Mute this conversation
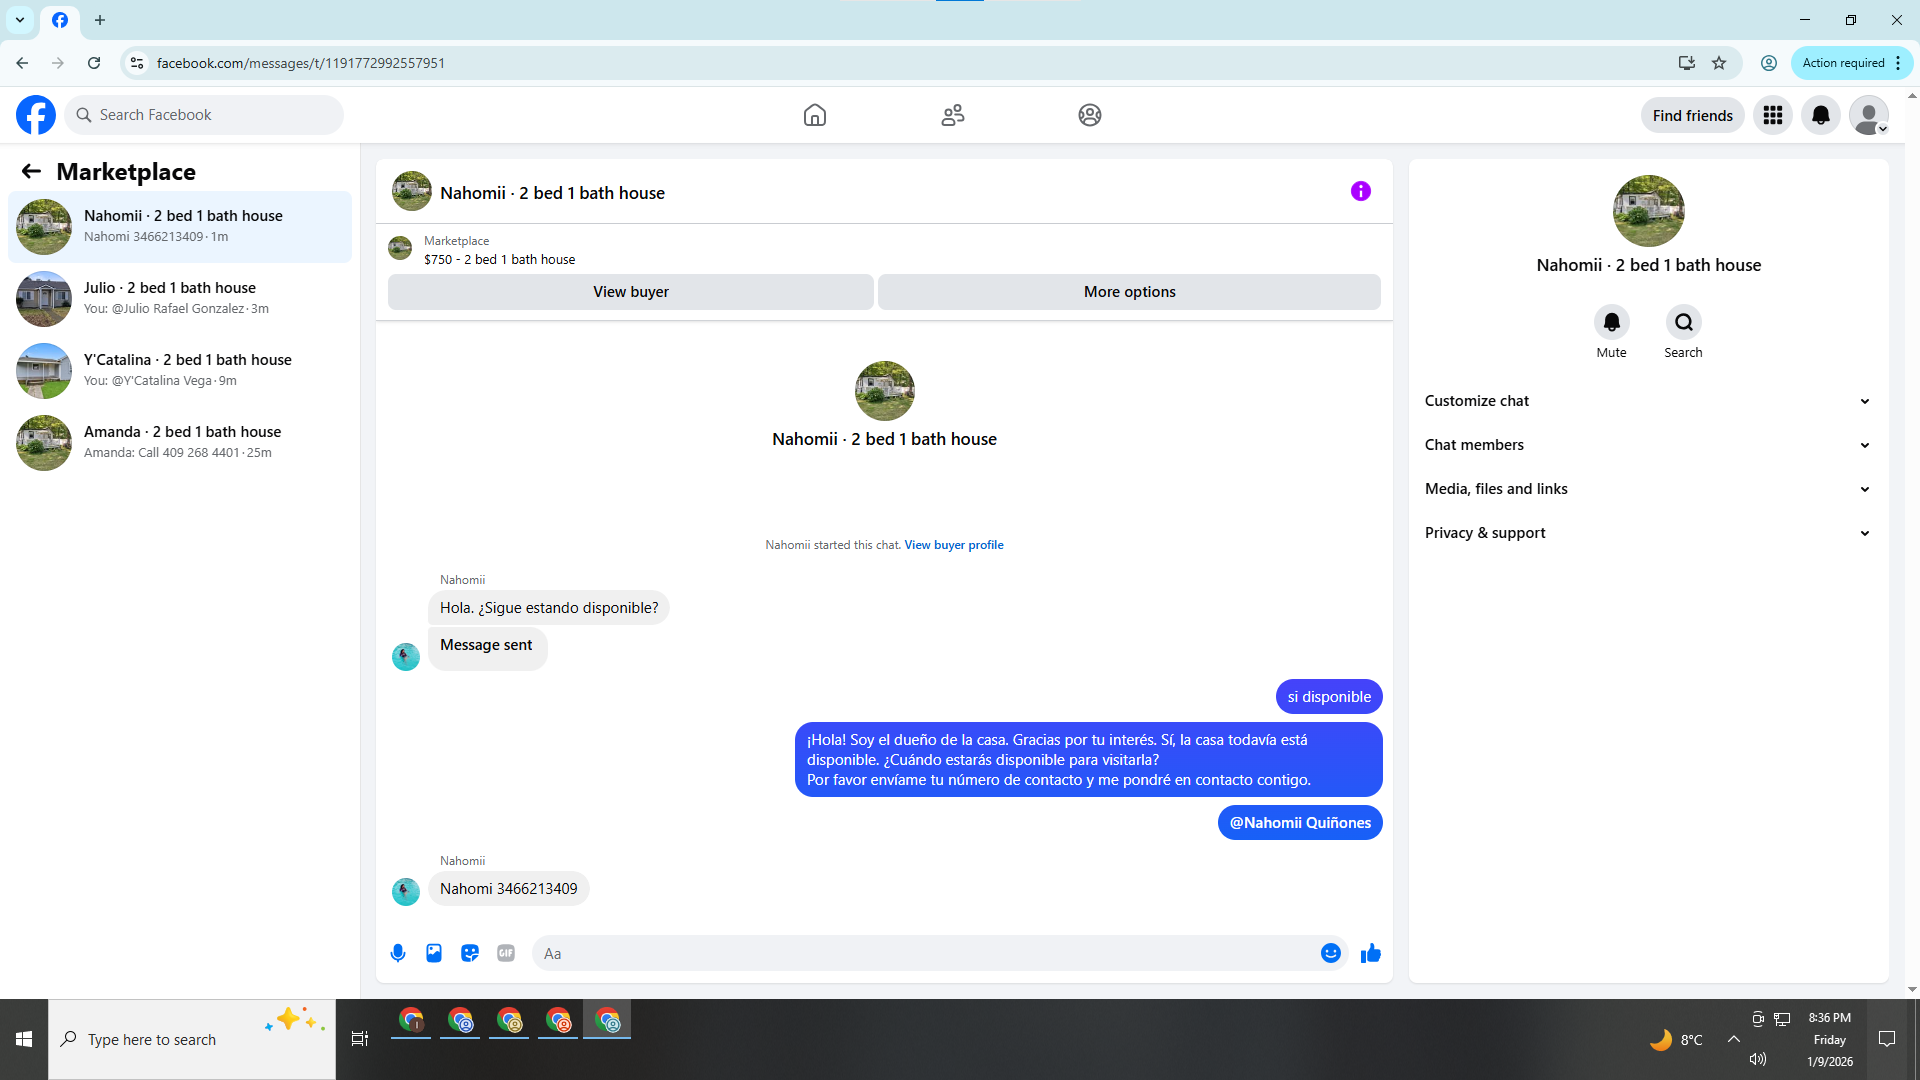1920x1080 pixels. [x=1611, y=323]
